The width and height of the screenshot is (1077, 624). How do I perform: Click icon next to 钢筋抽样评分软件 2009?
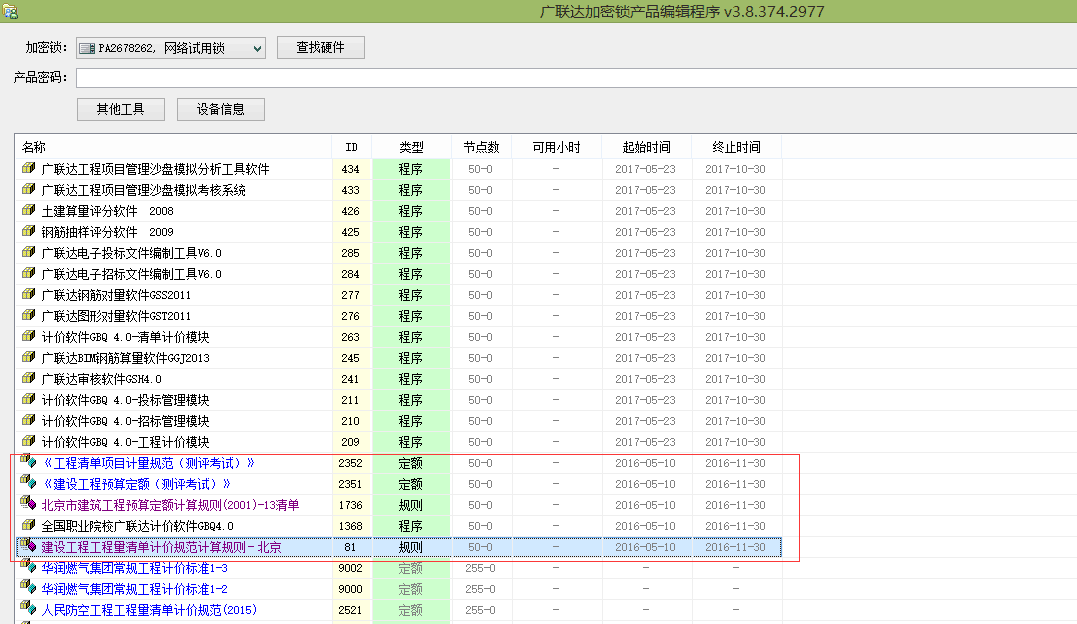(x=28, y=231)
